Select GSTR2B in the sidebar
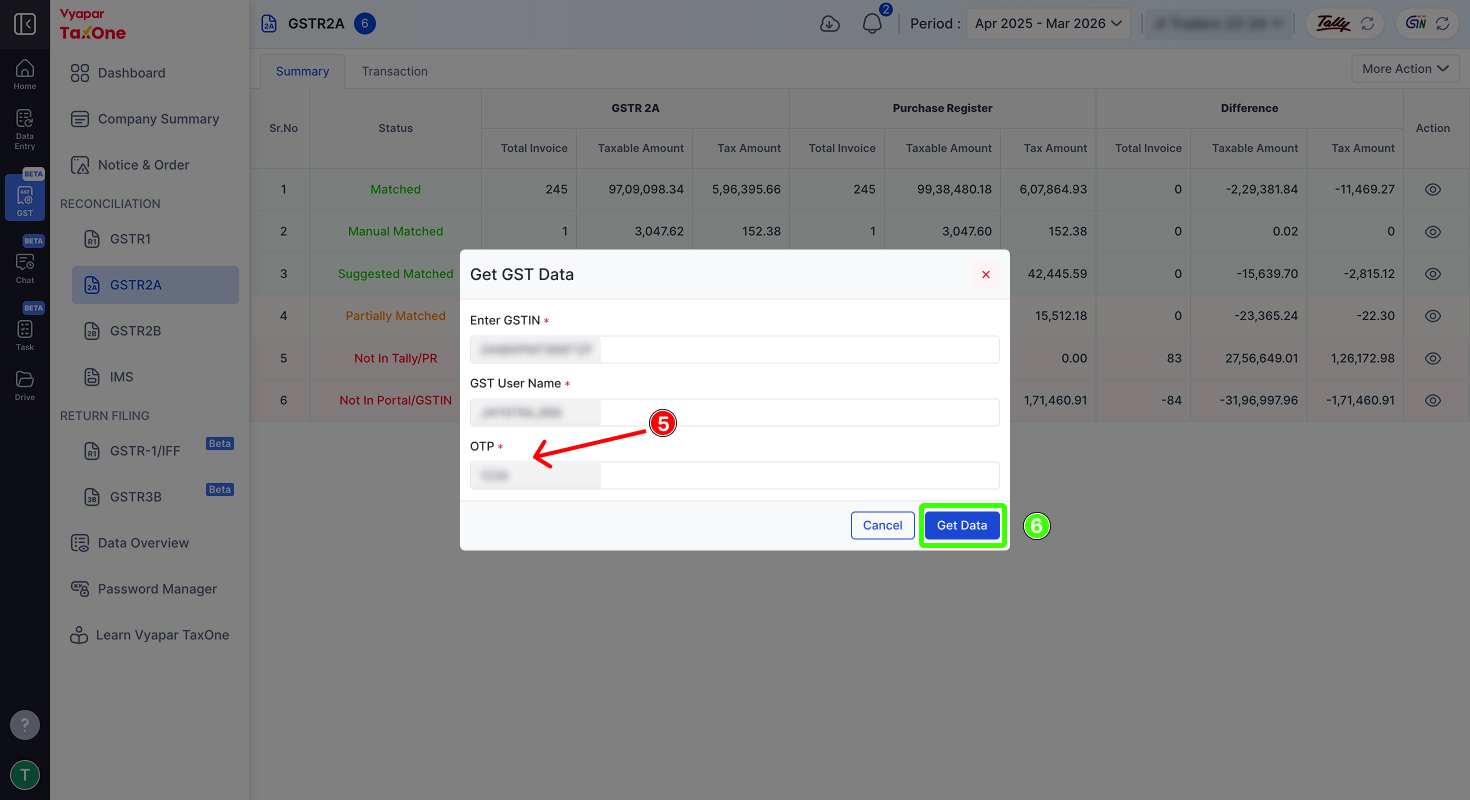This screenshot has height=800, width=1470. 135,331
